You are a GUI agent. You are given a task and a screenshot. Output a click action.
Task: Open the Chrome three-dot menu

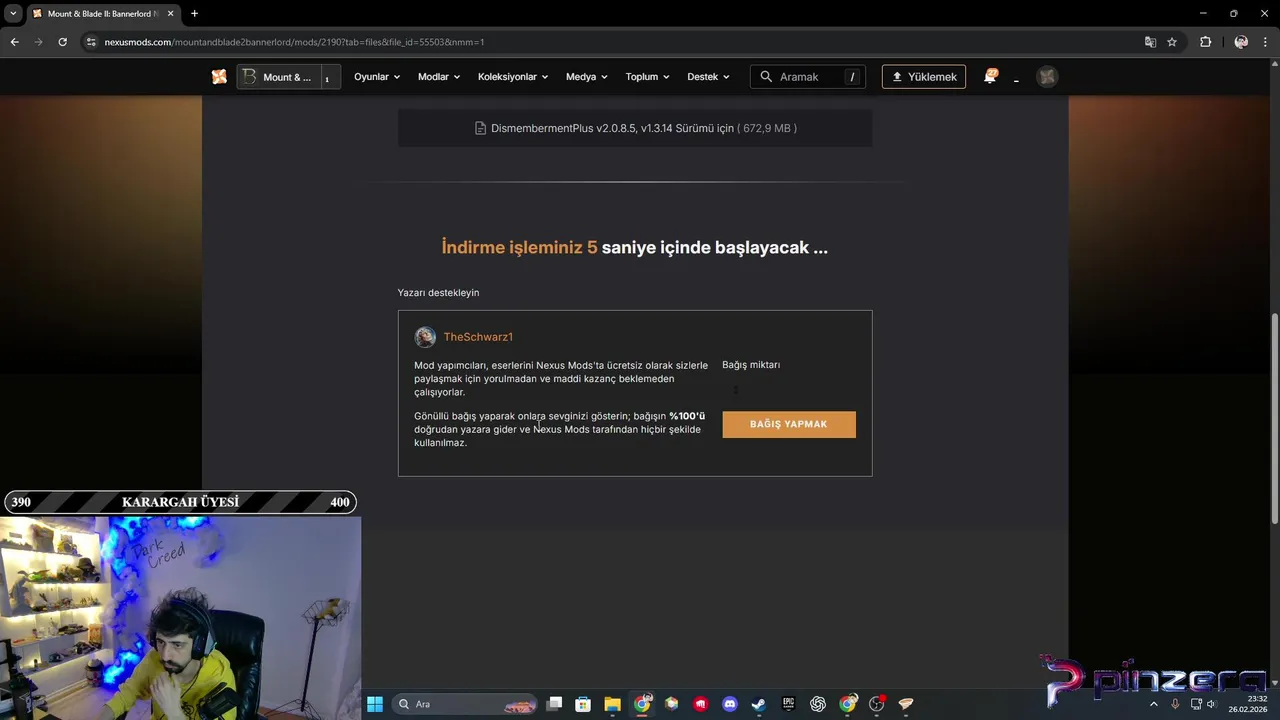click(x=1265, y=42)
